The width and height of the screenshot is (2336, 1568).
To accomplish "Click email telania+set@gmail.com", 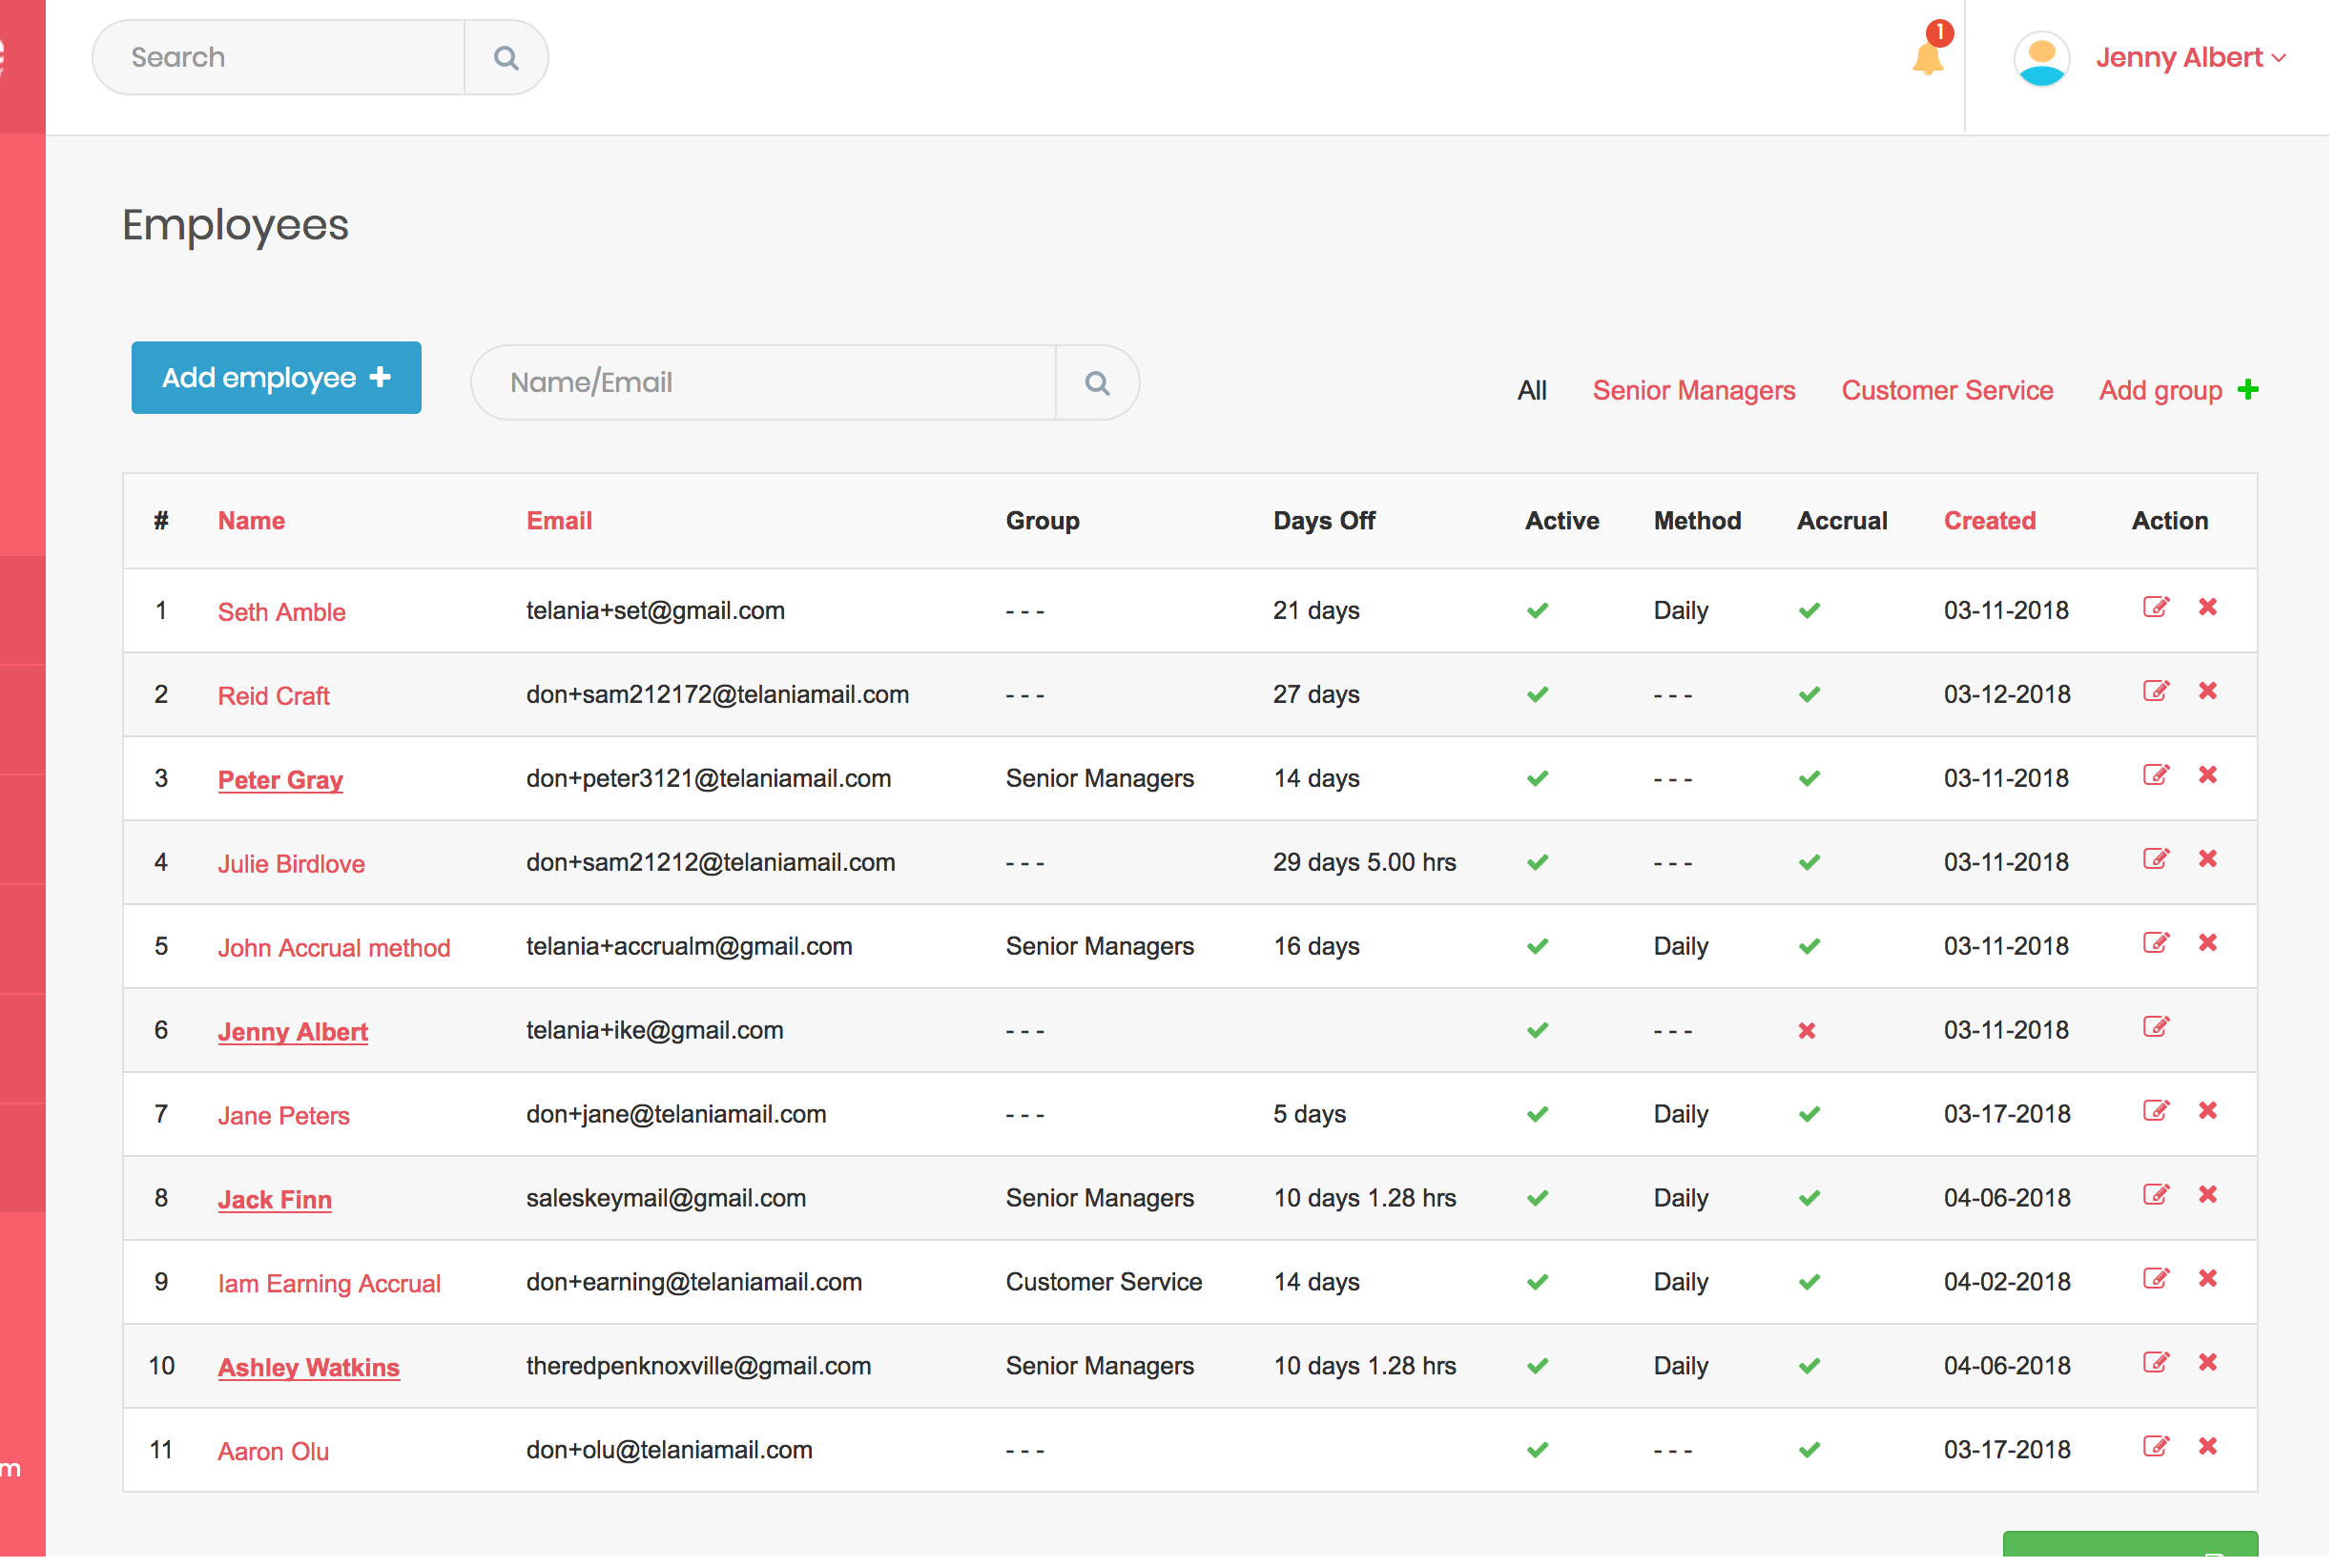I will 657,612.
